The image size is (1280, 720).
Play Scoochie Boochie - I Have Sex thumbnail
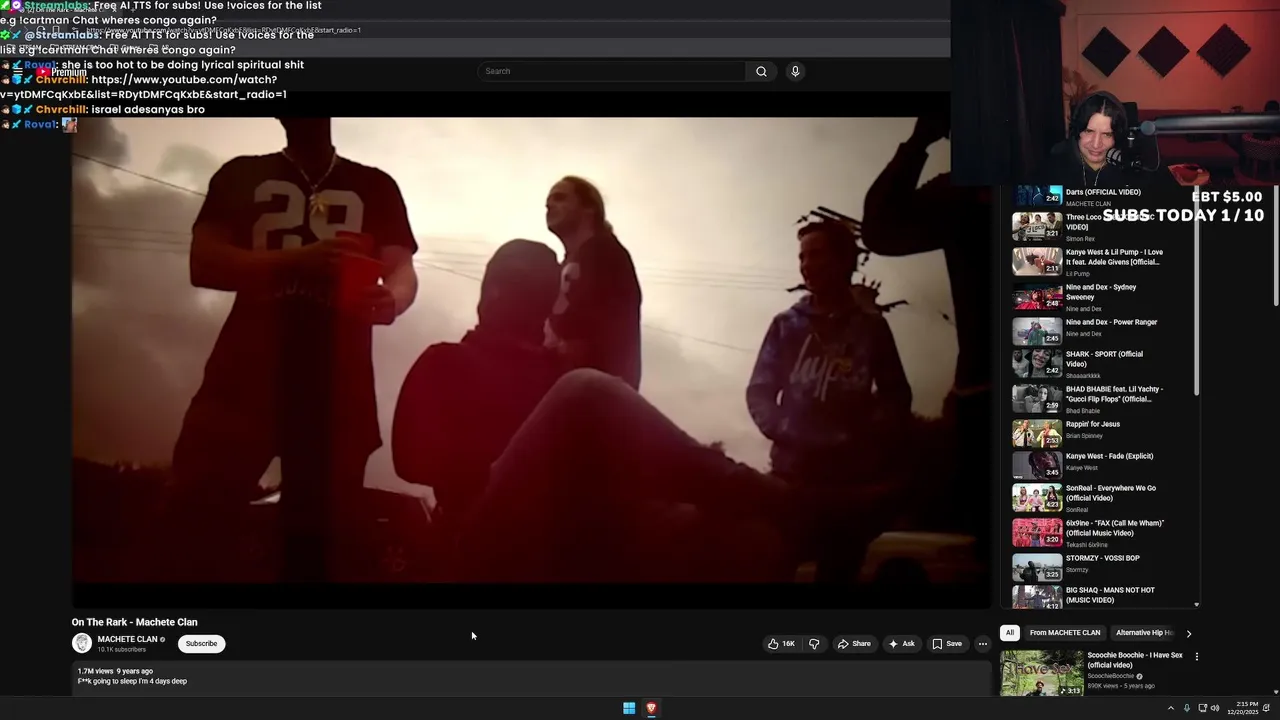[x=1041, y=673]
